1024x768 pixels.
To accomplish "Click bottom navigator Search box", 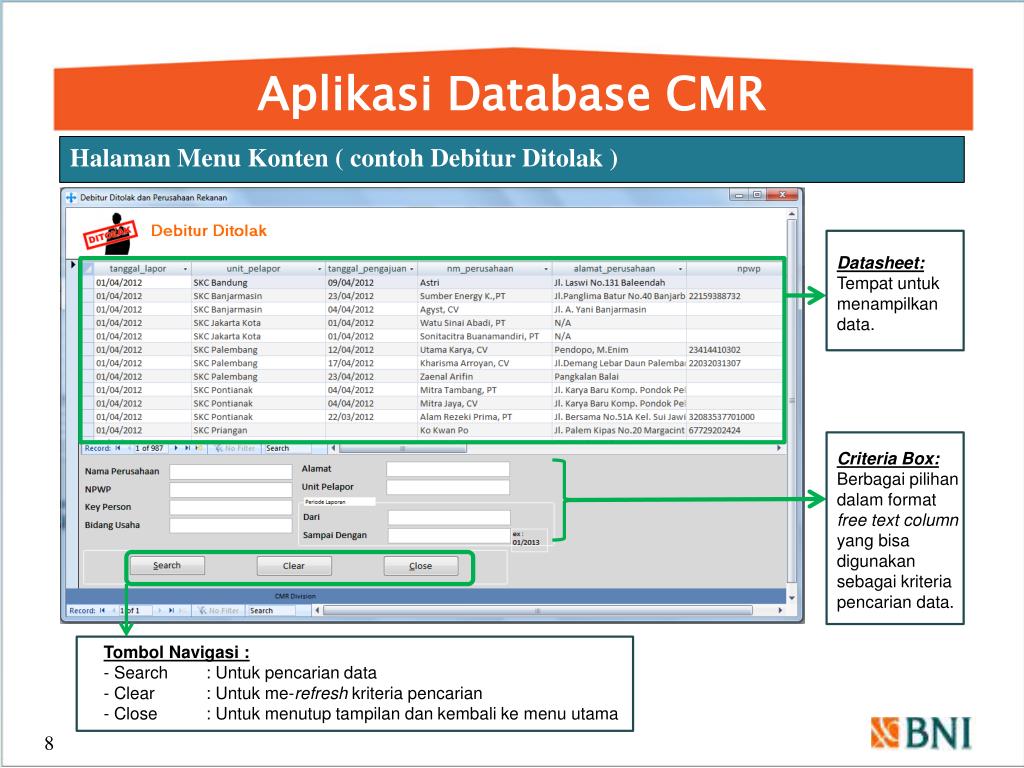I will point(272,611).
